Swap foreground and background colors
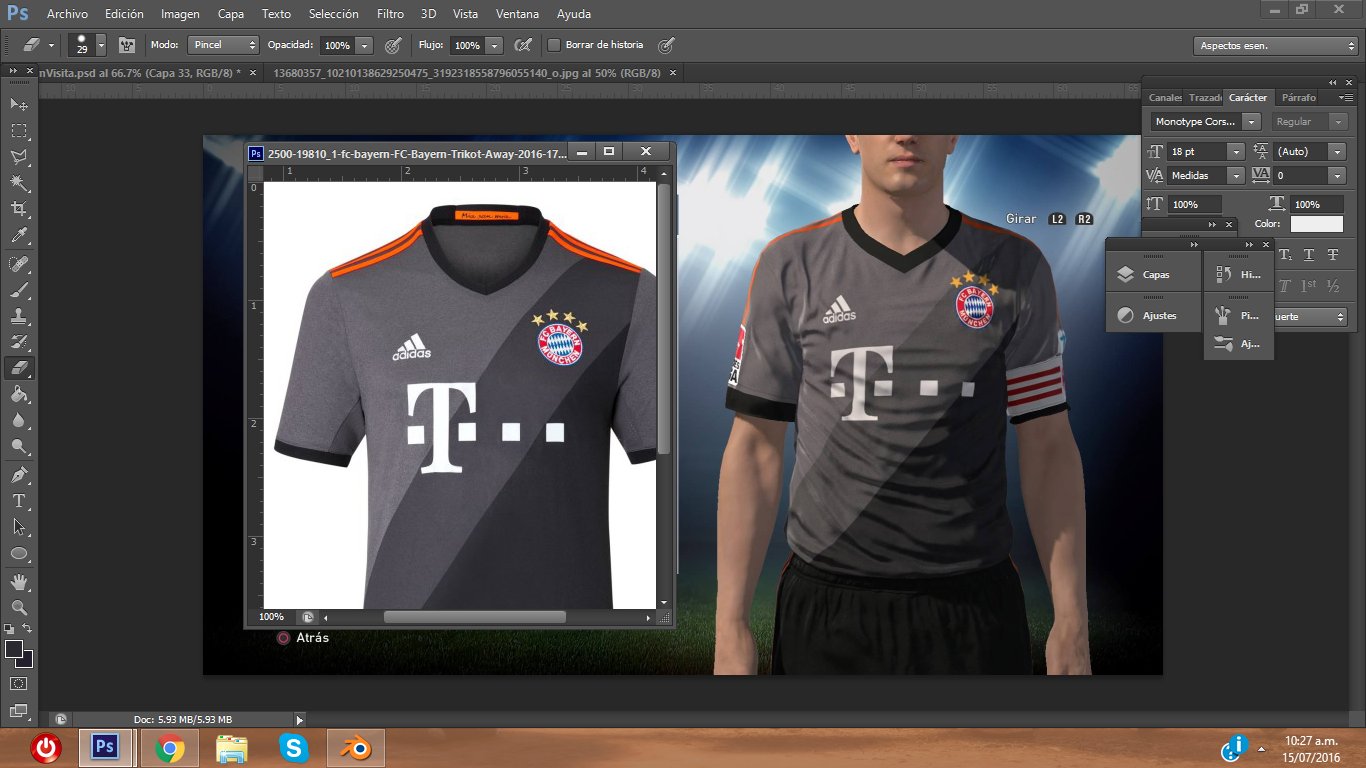The height and width of the screenshot is (768, 1366). [x=28, y=628]
